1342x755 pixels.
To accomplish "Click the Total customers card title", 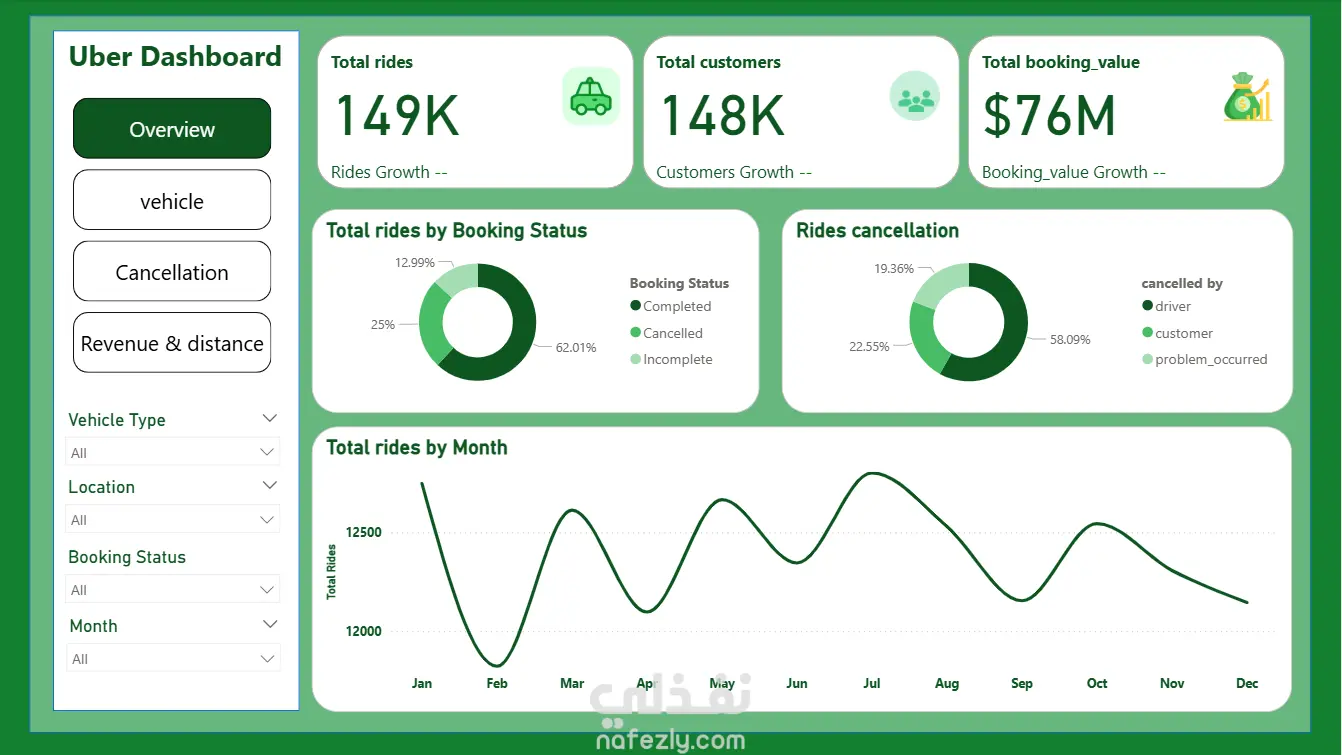I will pyautogui.click(x=718, y=62).
